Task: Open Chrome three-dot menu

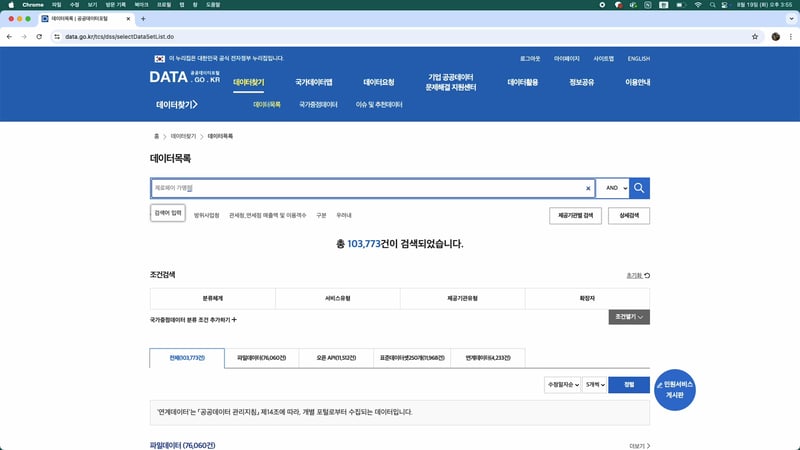Action: [x=790, y=37]
